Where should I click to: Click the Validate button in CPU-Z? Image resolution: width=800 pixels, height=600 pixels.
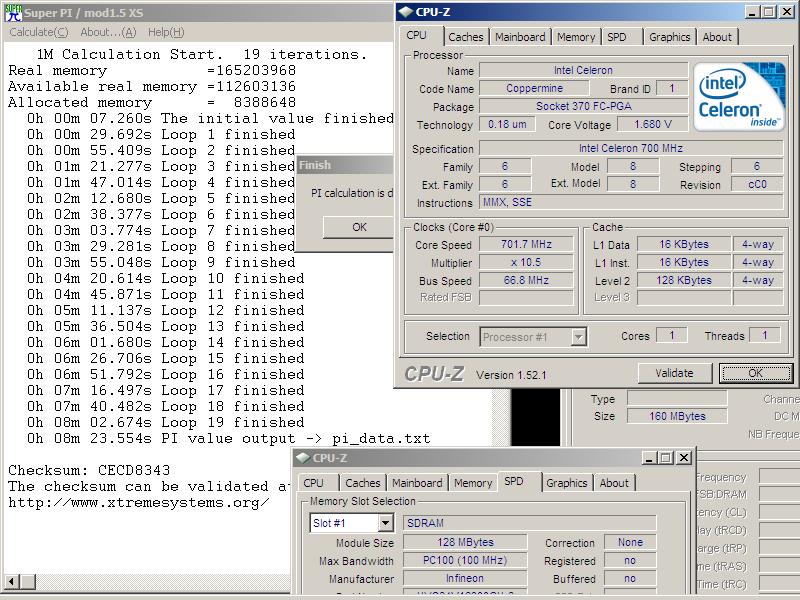(674, 373)
